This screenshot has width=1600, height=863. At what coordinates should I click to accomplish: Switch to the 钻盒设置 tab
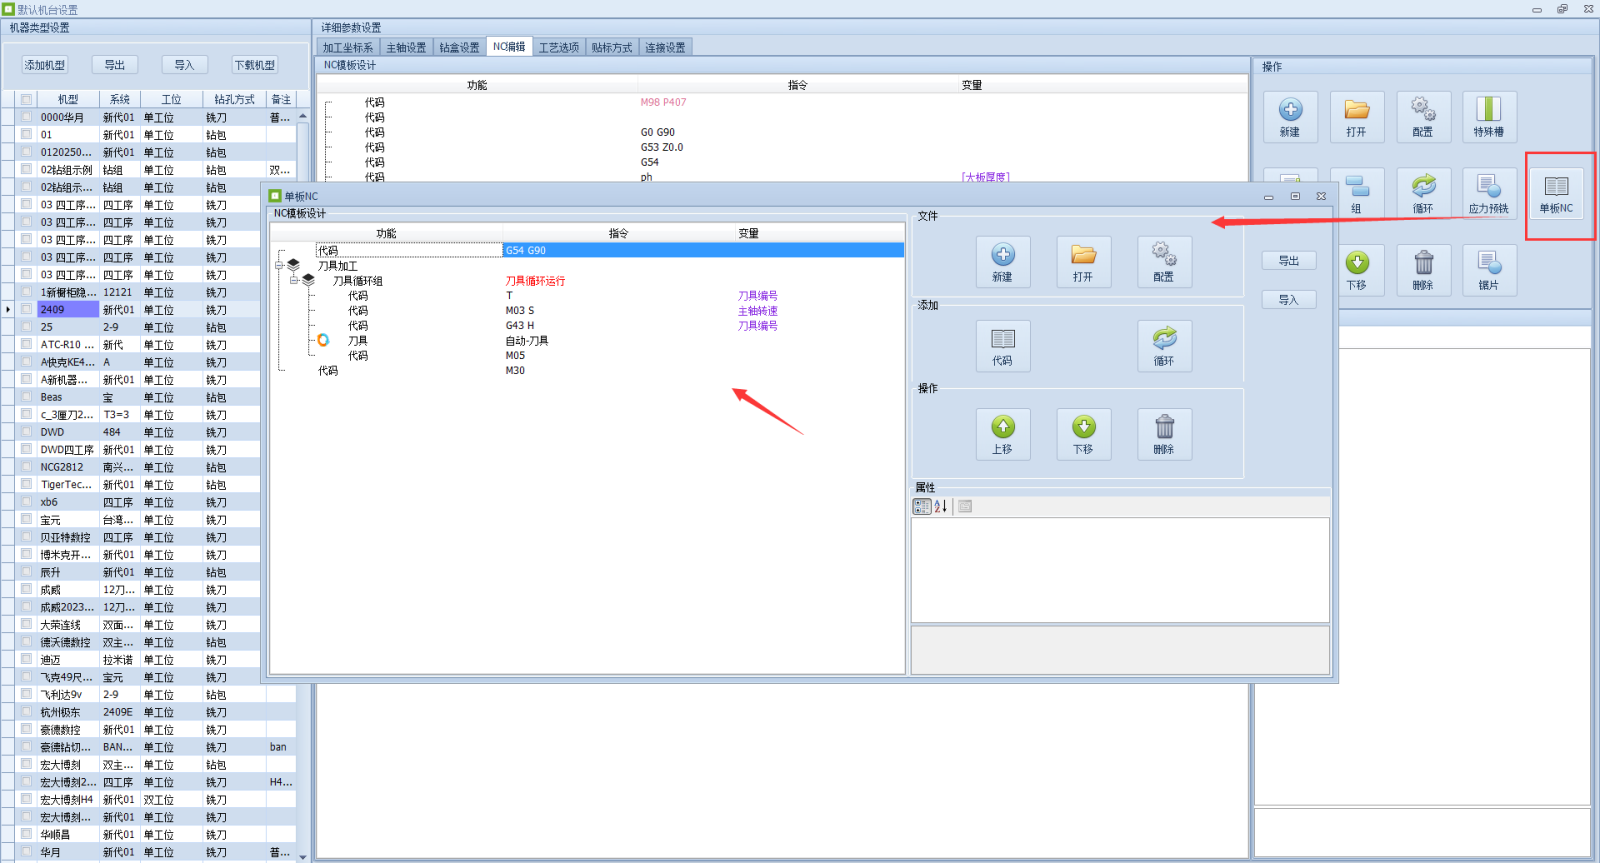coord(459,47)
